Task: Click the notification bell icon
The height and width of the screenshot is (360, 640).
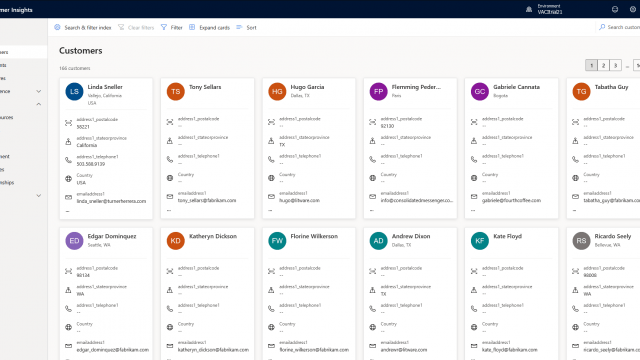Action: pyautogui.click(x=529, y=9)
